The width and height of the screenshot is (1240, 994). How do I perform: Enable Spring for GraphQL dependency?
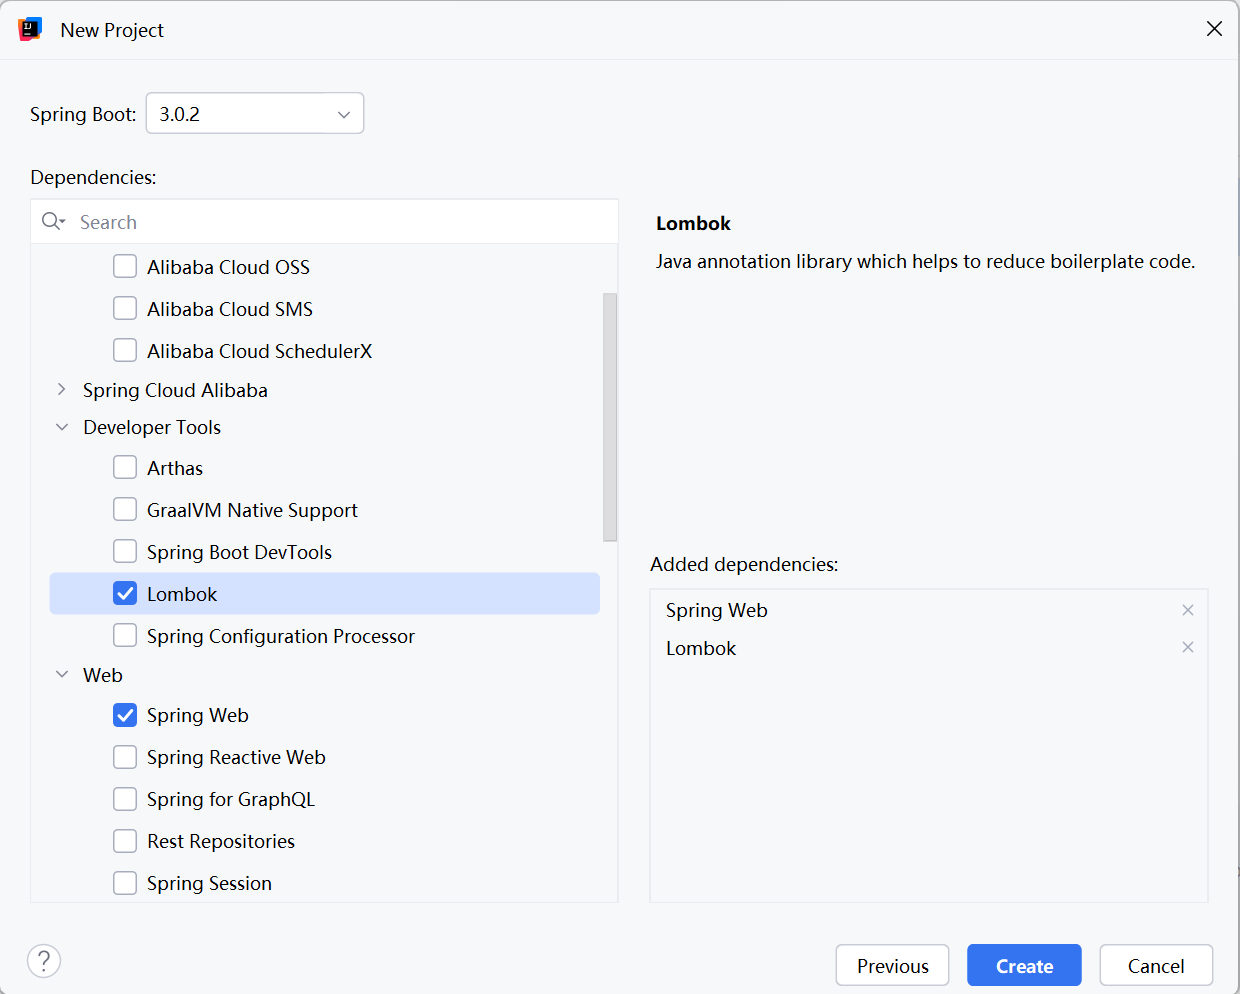[x=125, y=799]
